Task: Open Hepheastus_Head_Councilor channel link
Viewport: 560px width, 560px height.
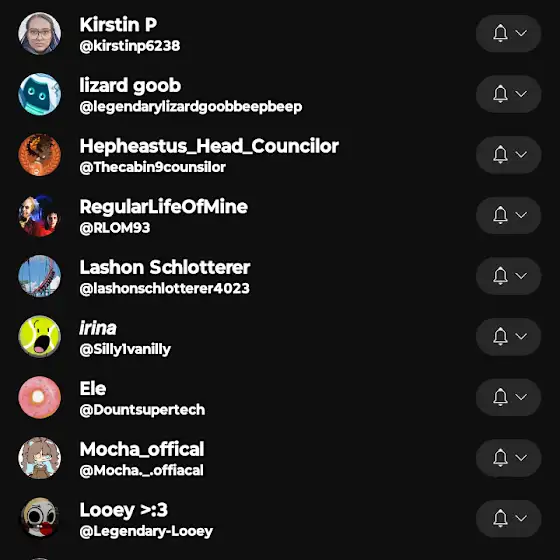Action: pos(209,146)
